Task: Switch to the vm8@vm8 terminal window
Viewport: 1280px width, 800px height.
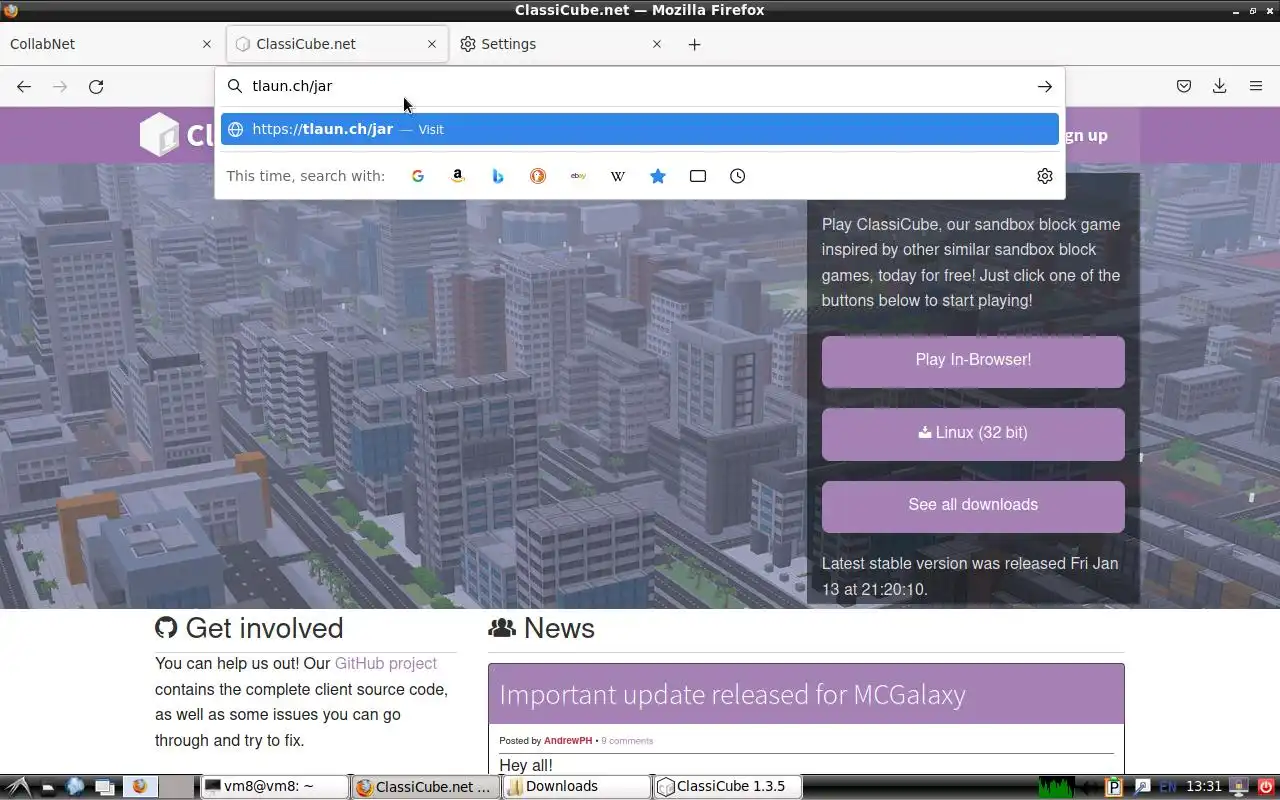Action: [274, 787]
